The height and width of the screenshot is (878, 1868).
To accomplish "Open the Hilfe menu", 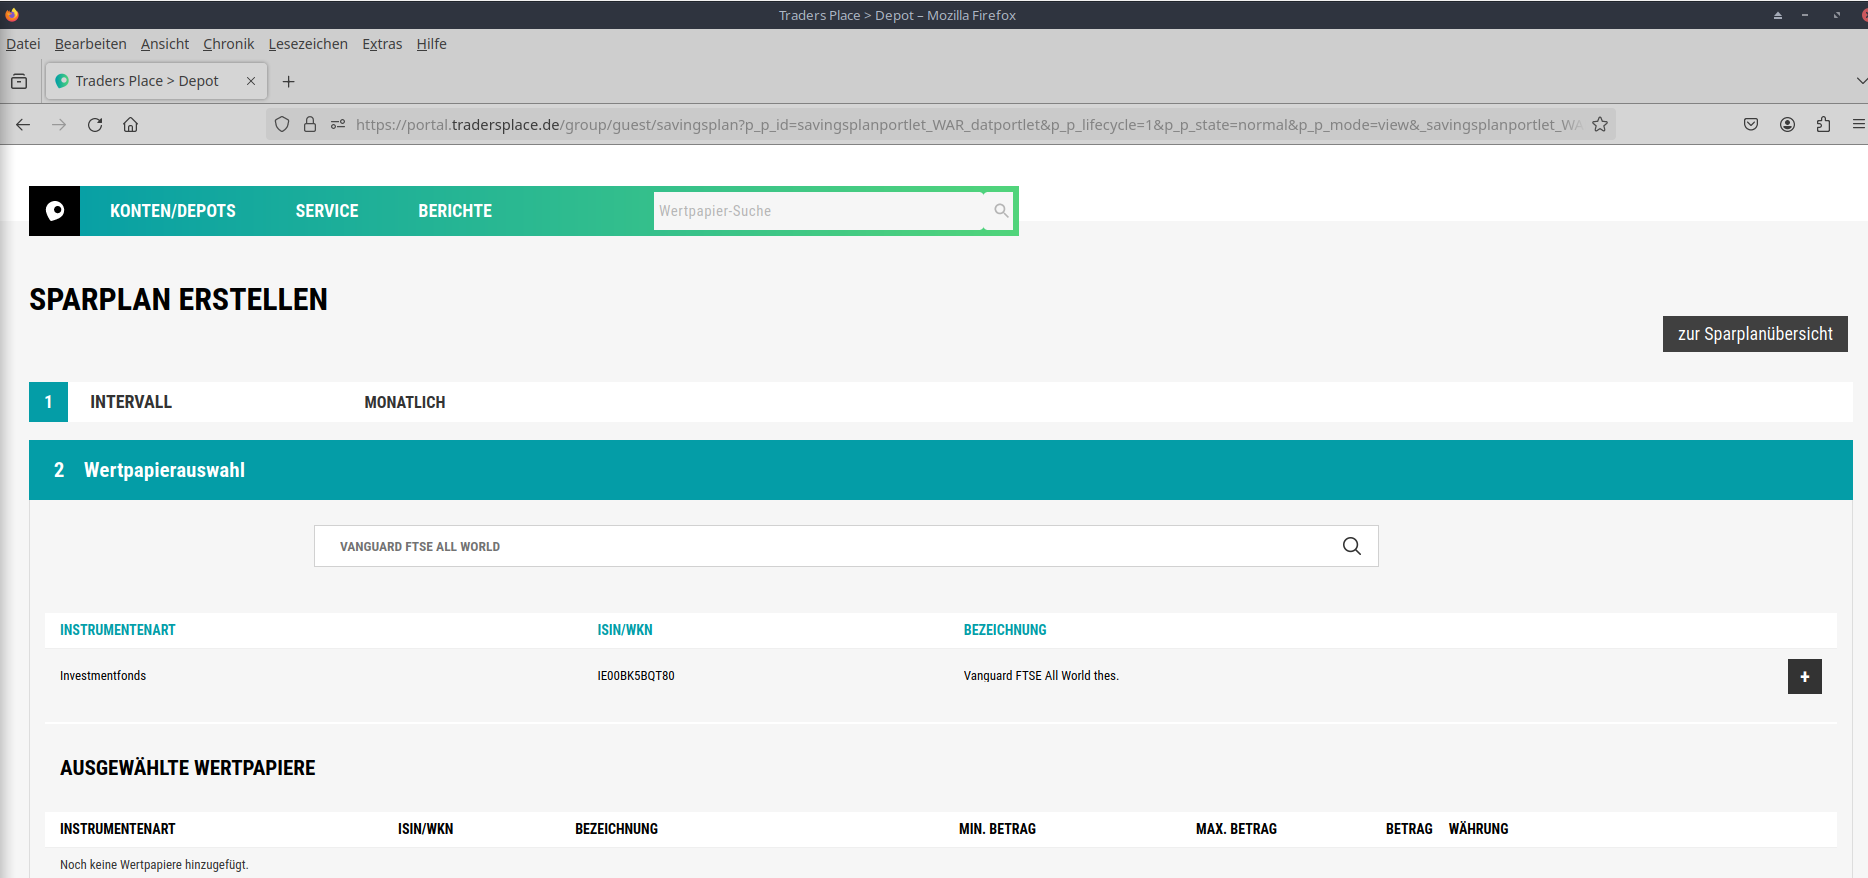I will [431, 44].
